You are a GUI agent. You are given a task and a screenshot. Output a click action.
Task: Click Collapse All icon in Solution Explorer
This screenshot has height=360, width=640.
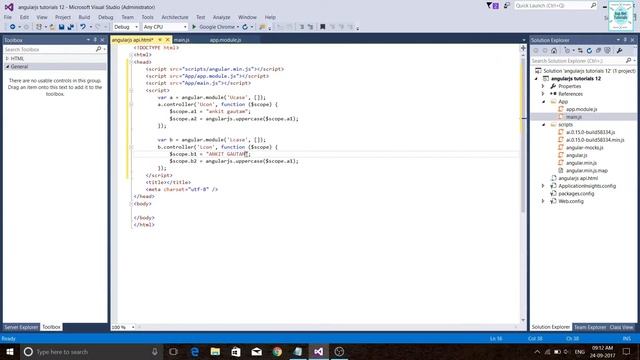click(x=598, y=51)
